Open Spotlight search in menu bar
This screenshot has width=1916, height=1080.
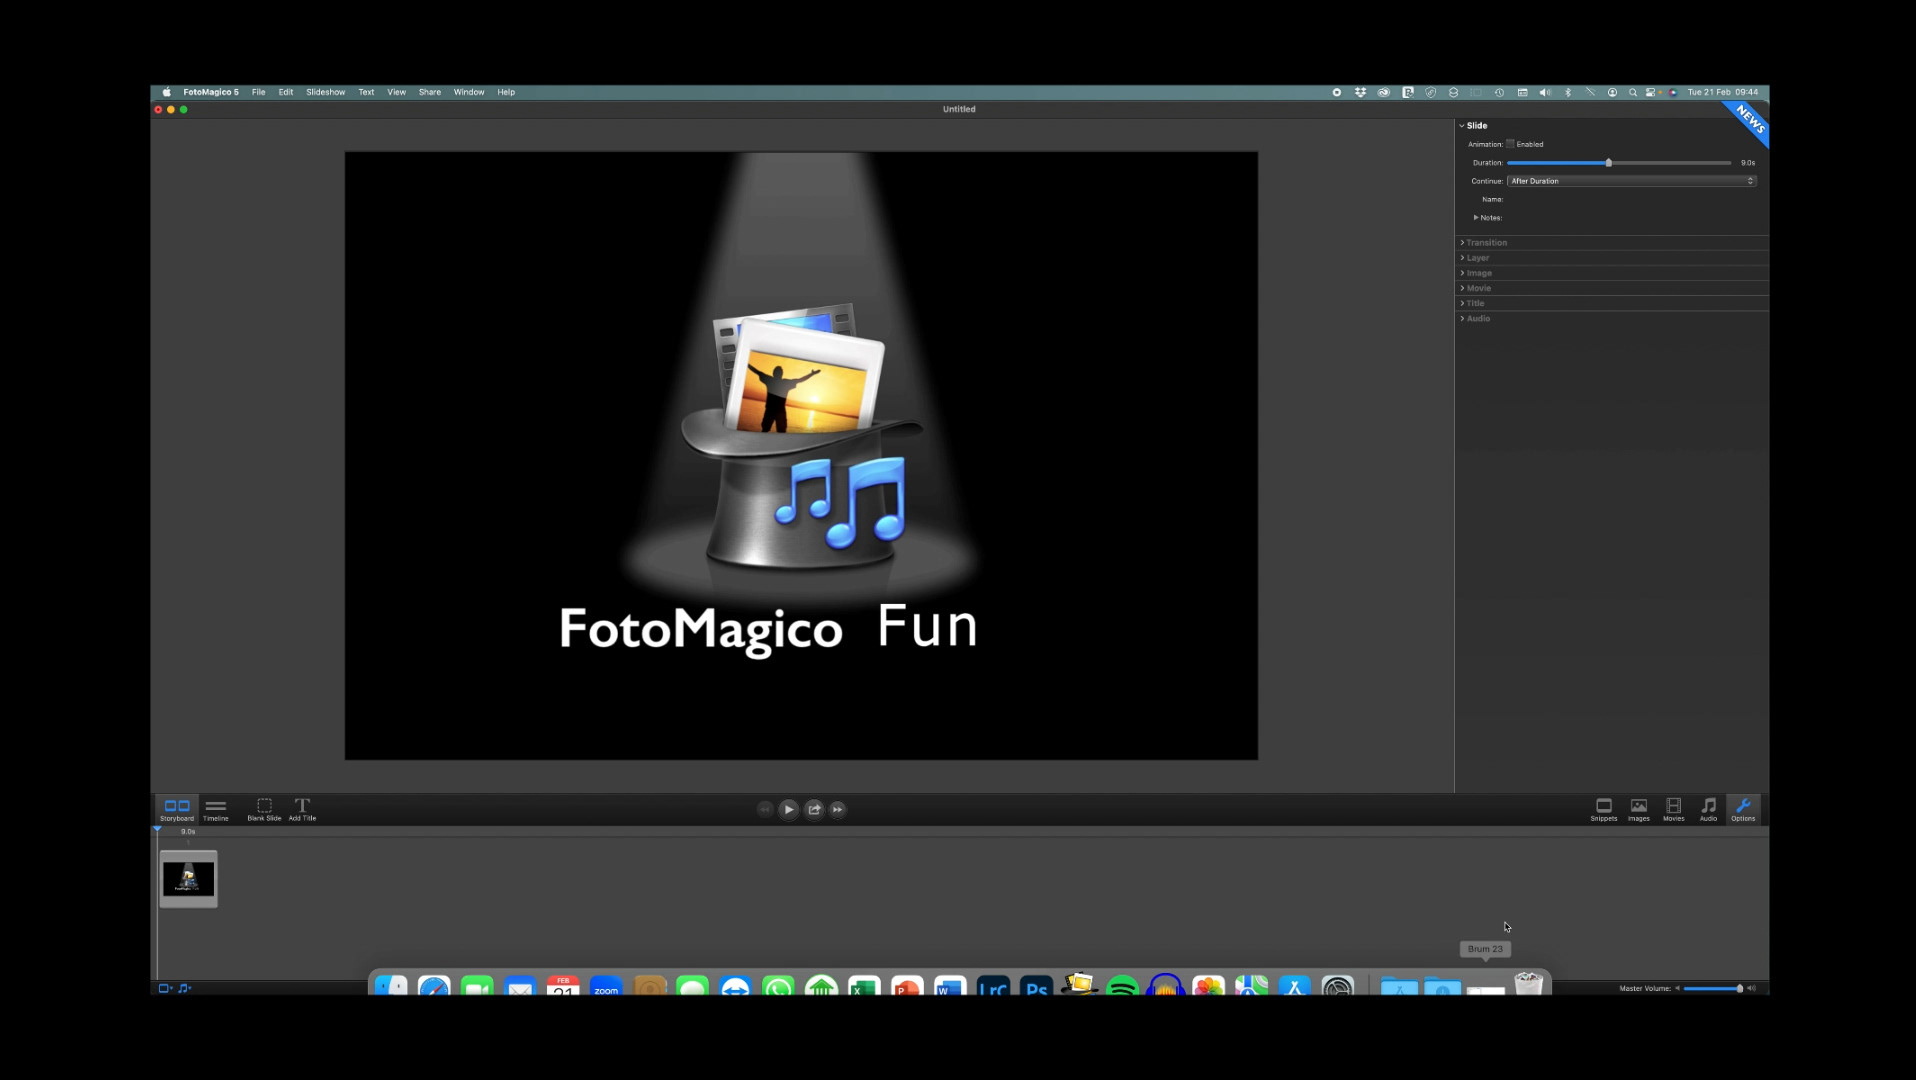pyautogui.click(x=1633, y=92)
